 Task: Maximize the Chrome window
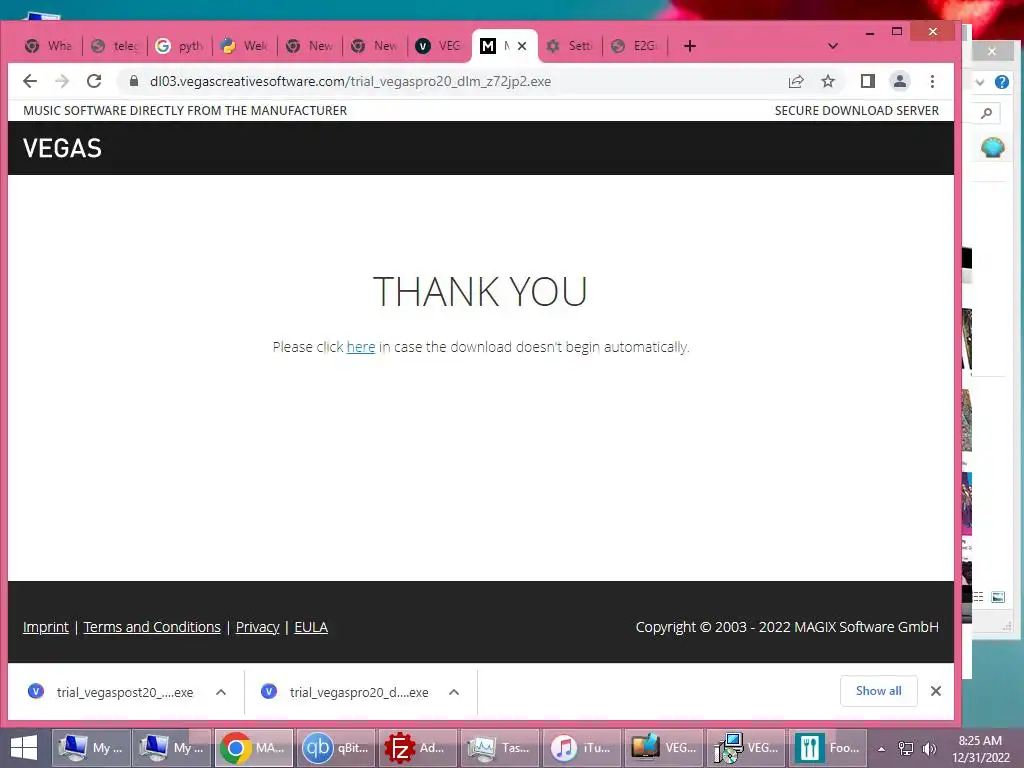(x=897, y=31)
